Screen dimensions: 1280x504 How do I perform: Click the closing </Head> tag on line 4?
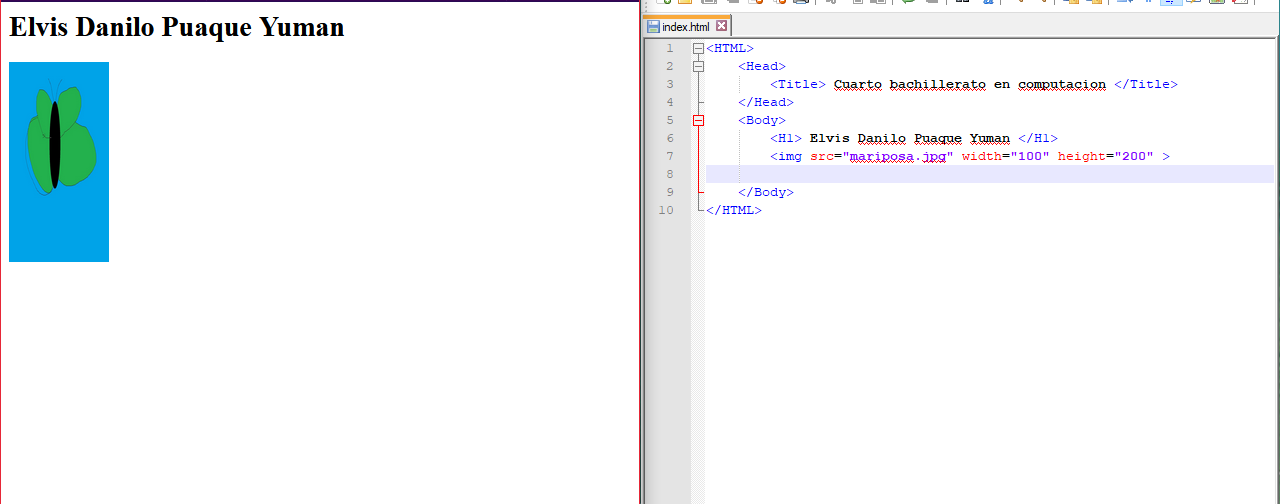tap(765, 102)
